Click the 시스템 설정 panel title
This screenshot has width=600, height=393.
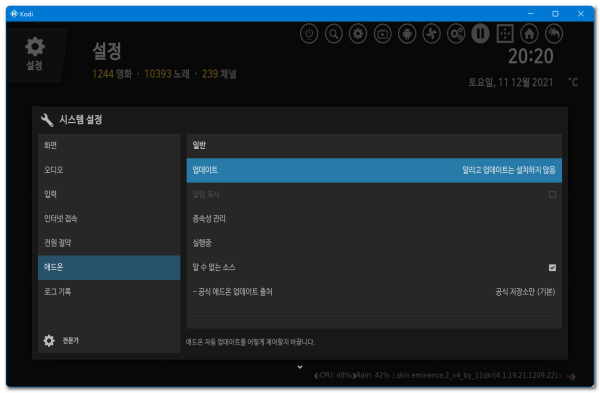(81, 120)
